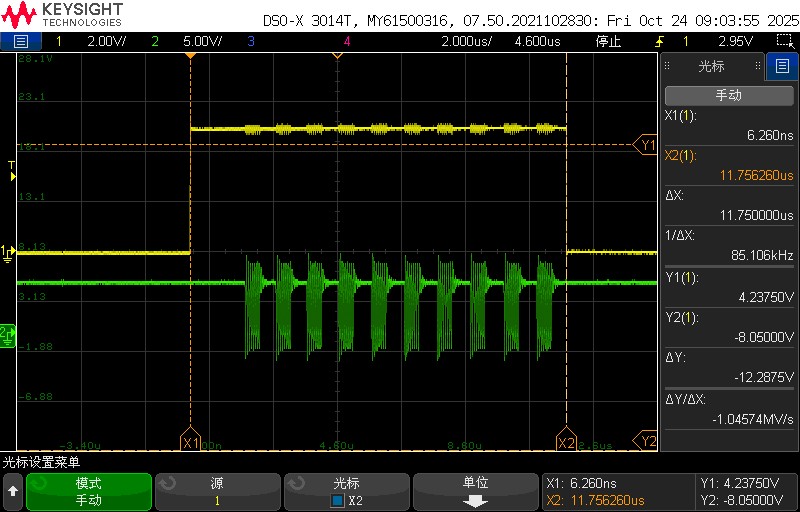Click the 光标 sidebar header tab

click(711, 67)
